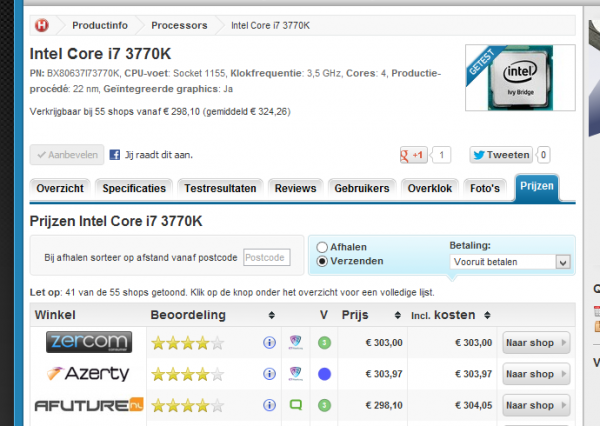Click Afuture green stock status dot
The height and width of the screenshot is (426, 600).
click(x=324, y=405)
